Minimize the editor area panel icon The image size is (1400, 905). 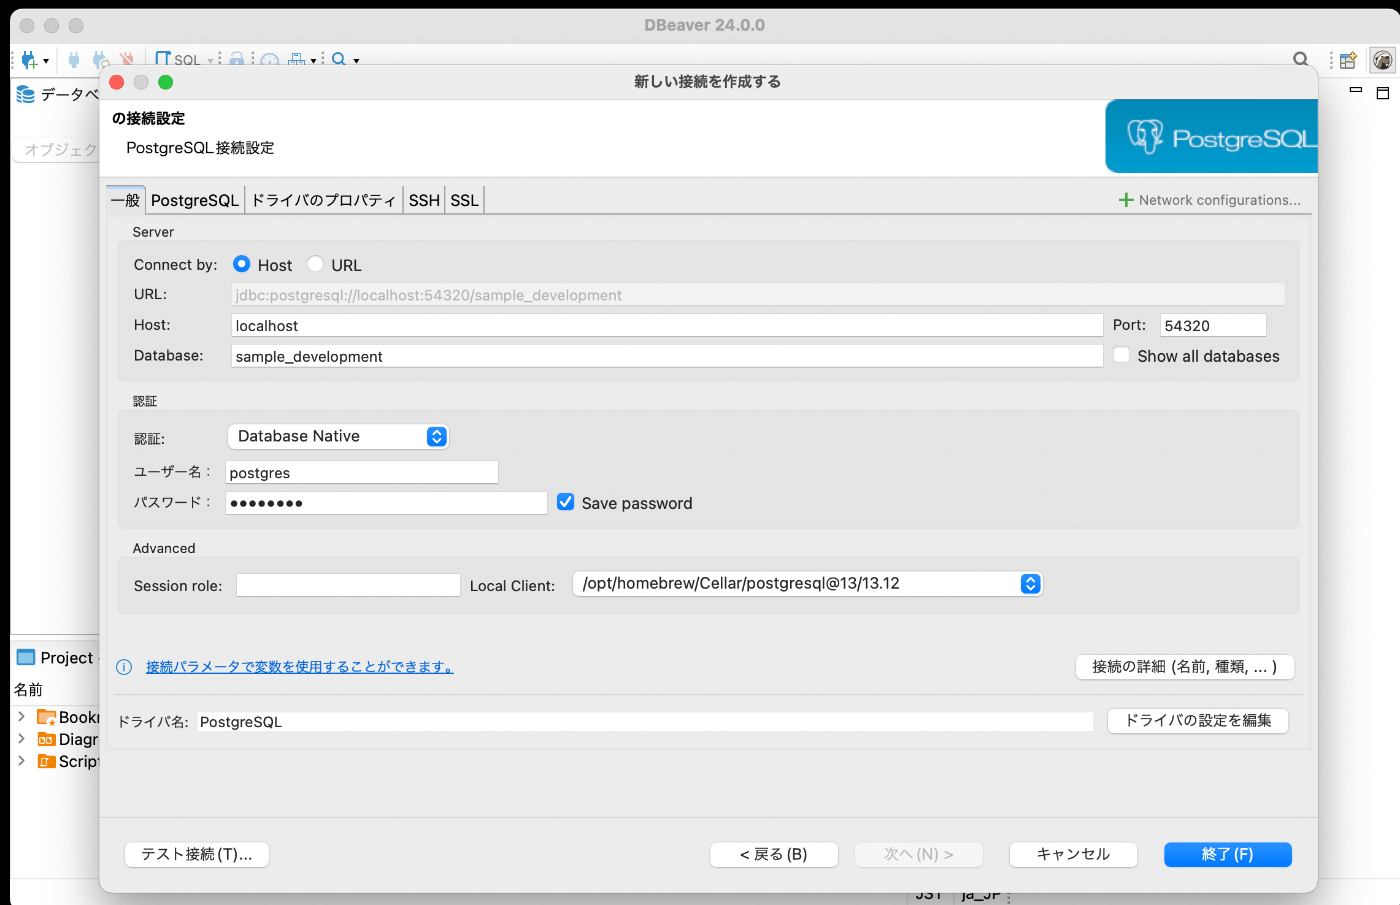pyautogui.click(x=1356, y=90)
